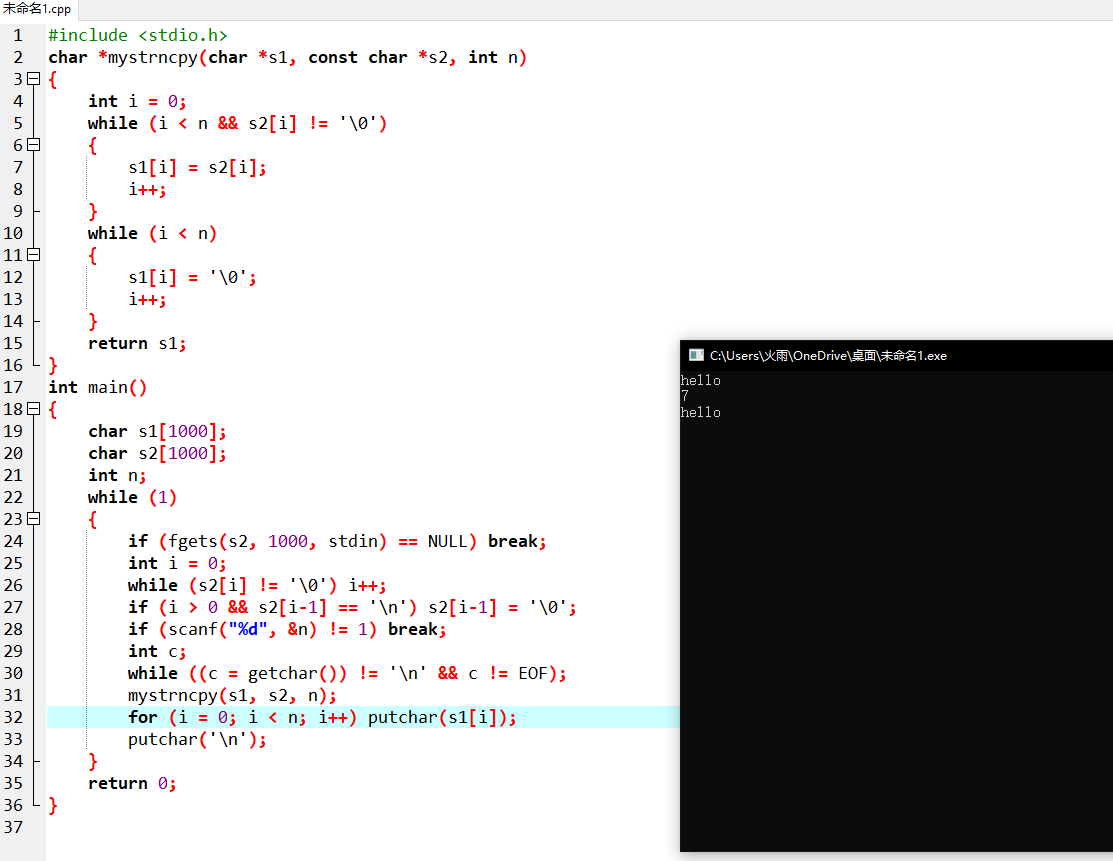The image size is (1113, 861).
Task: Click line number 37 in the gutter
Action: coord(13,828)
